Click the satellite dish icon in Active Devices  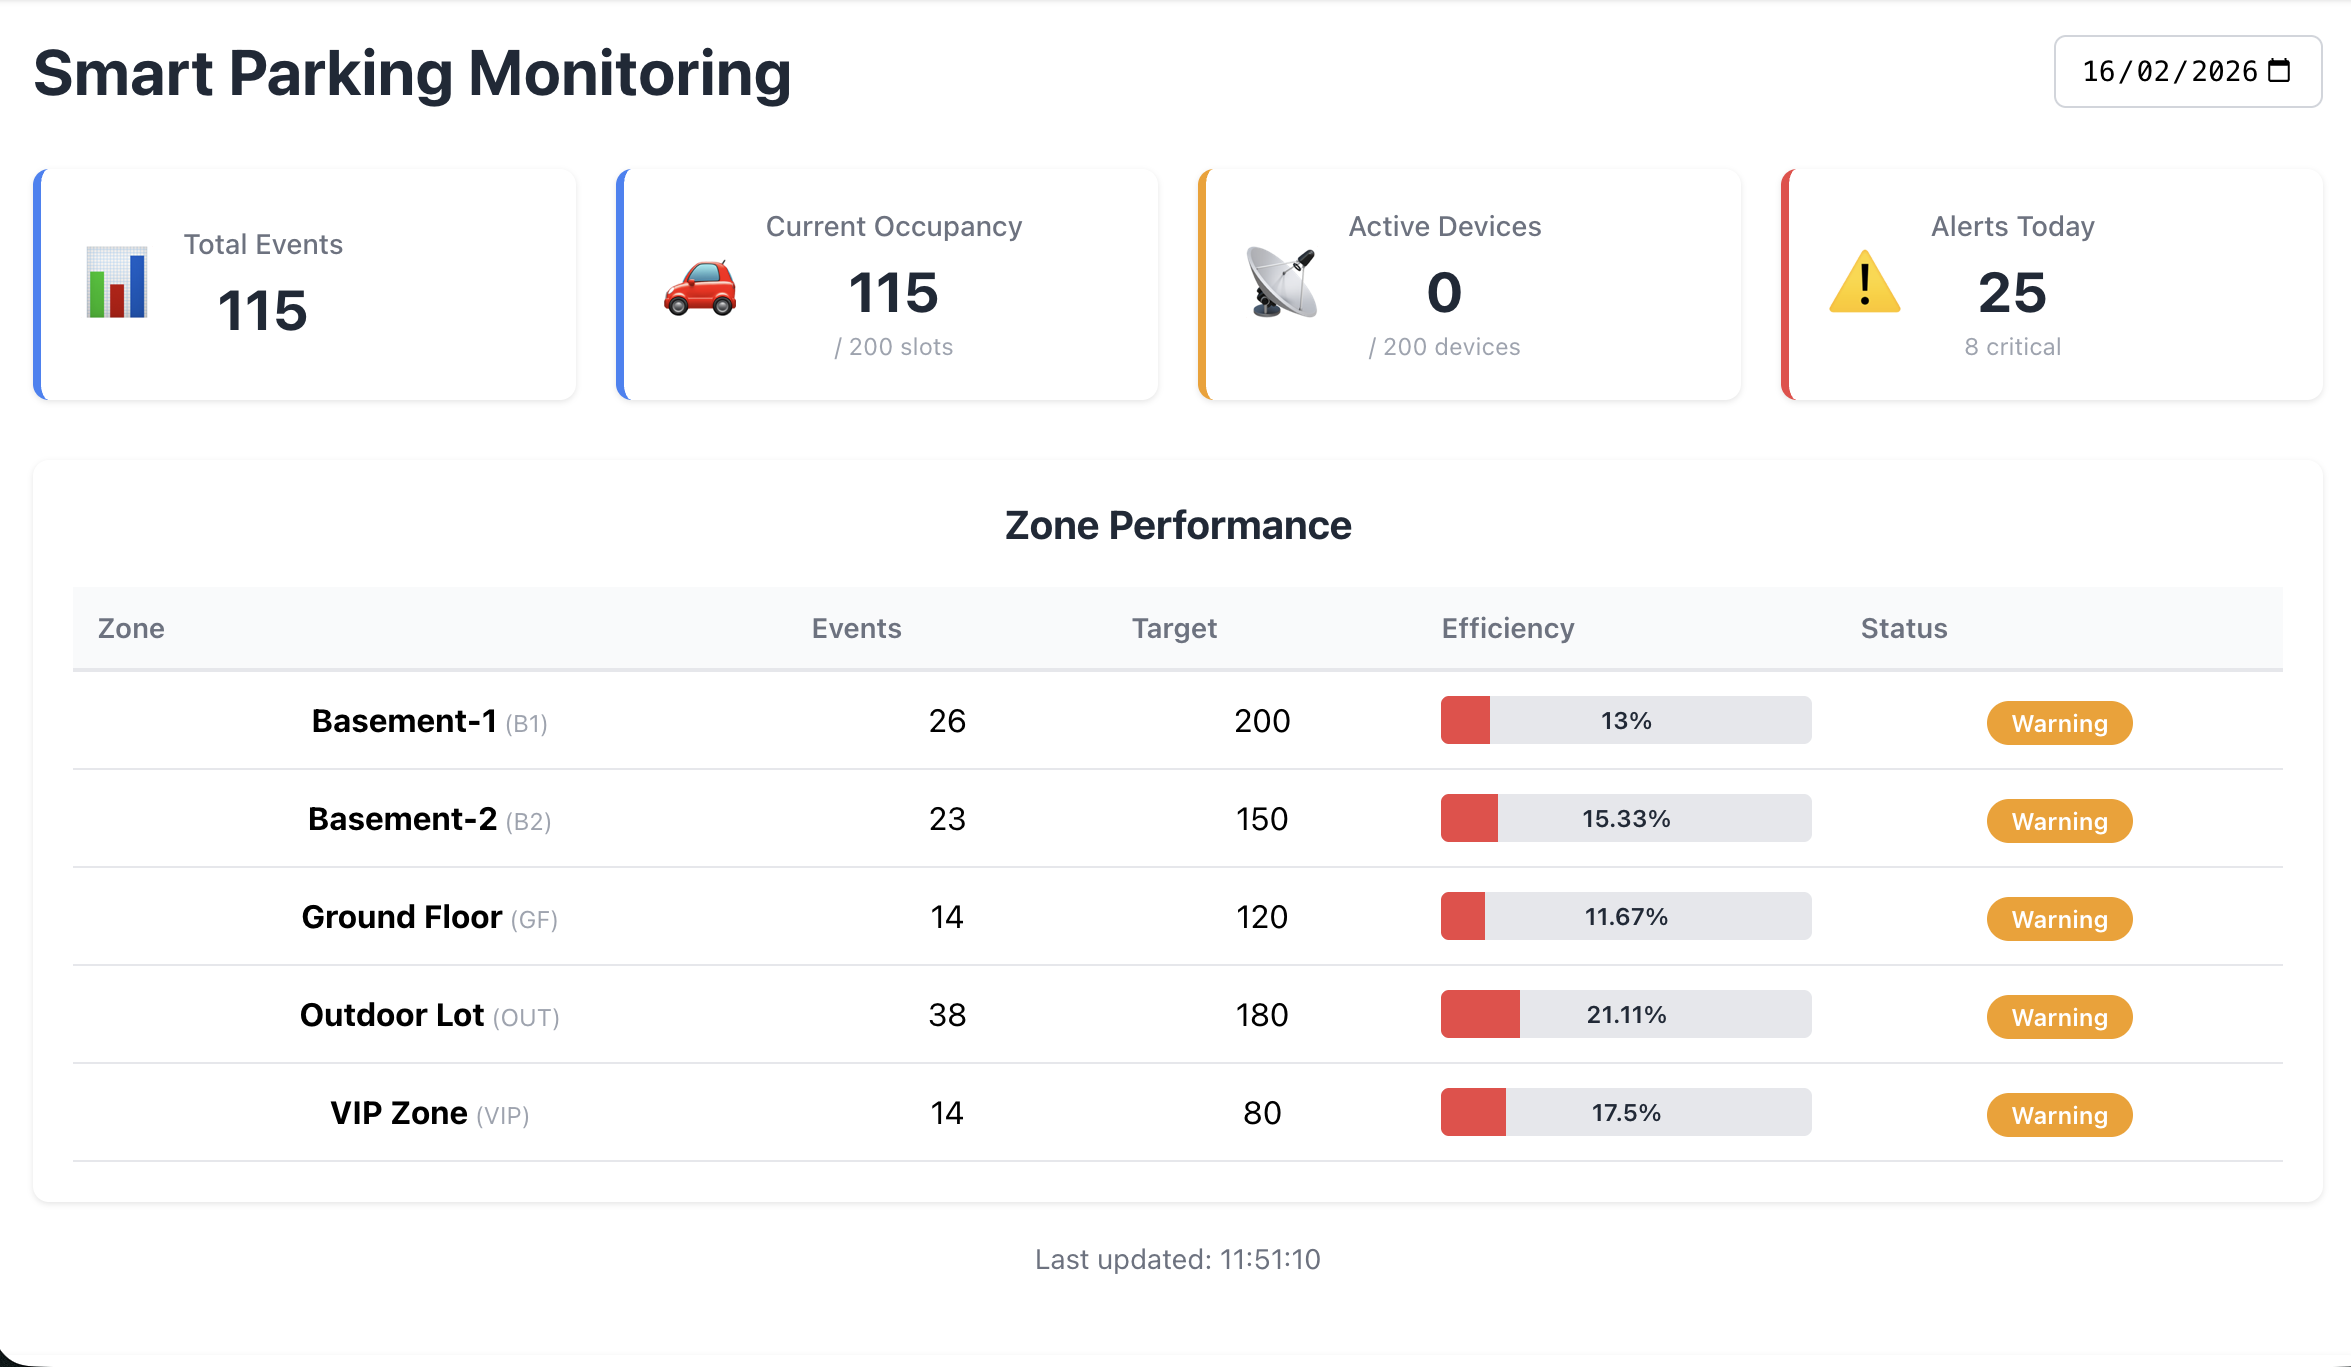1282,283
